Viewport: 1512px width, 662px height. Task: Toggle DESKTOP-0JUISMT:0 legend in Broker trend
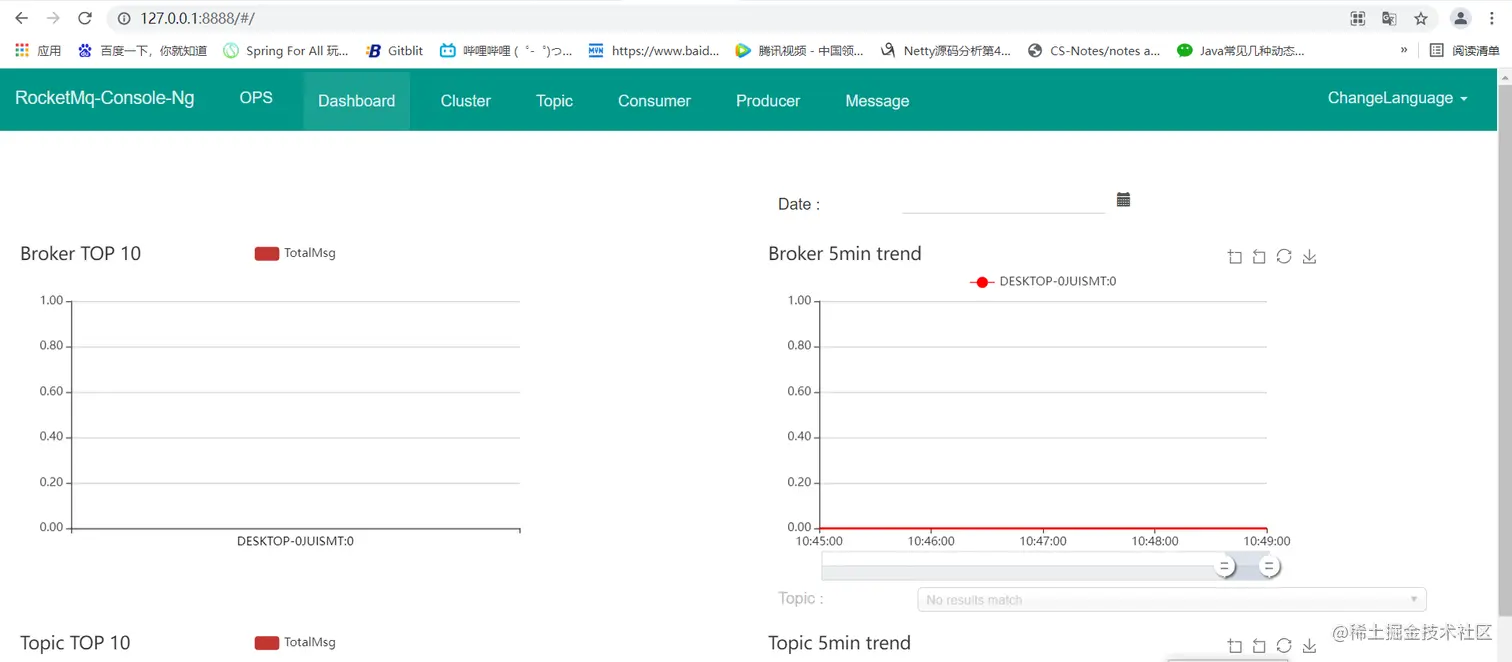1043,282
